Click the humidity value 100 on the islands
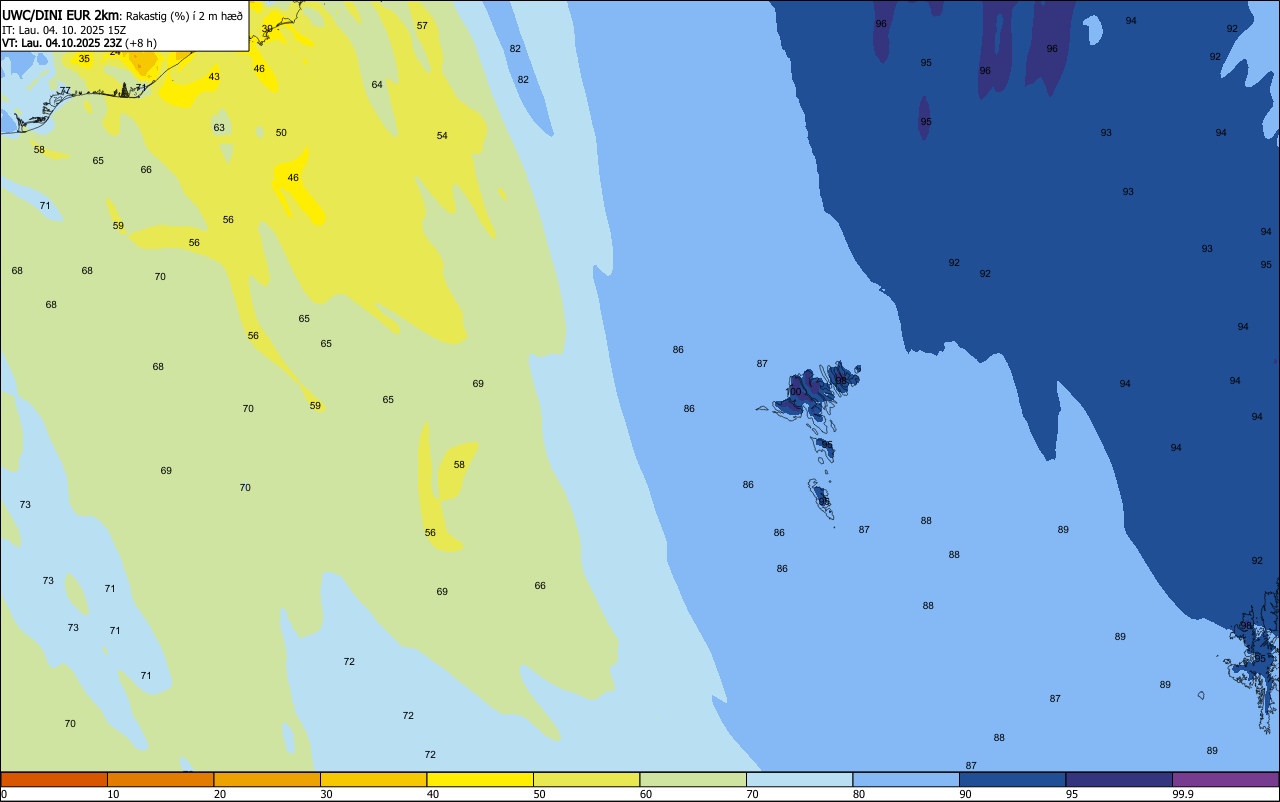The height and width of the screenshot is (802, 1280). point(793,392)
